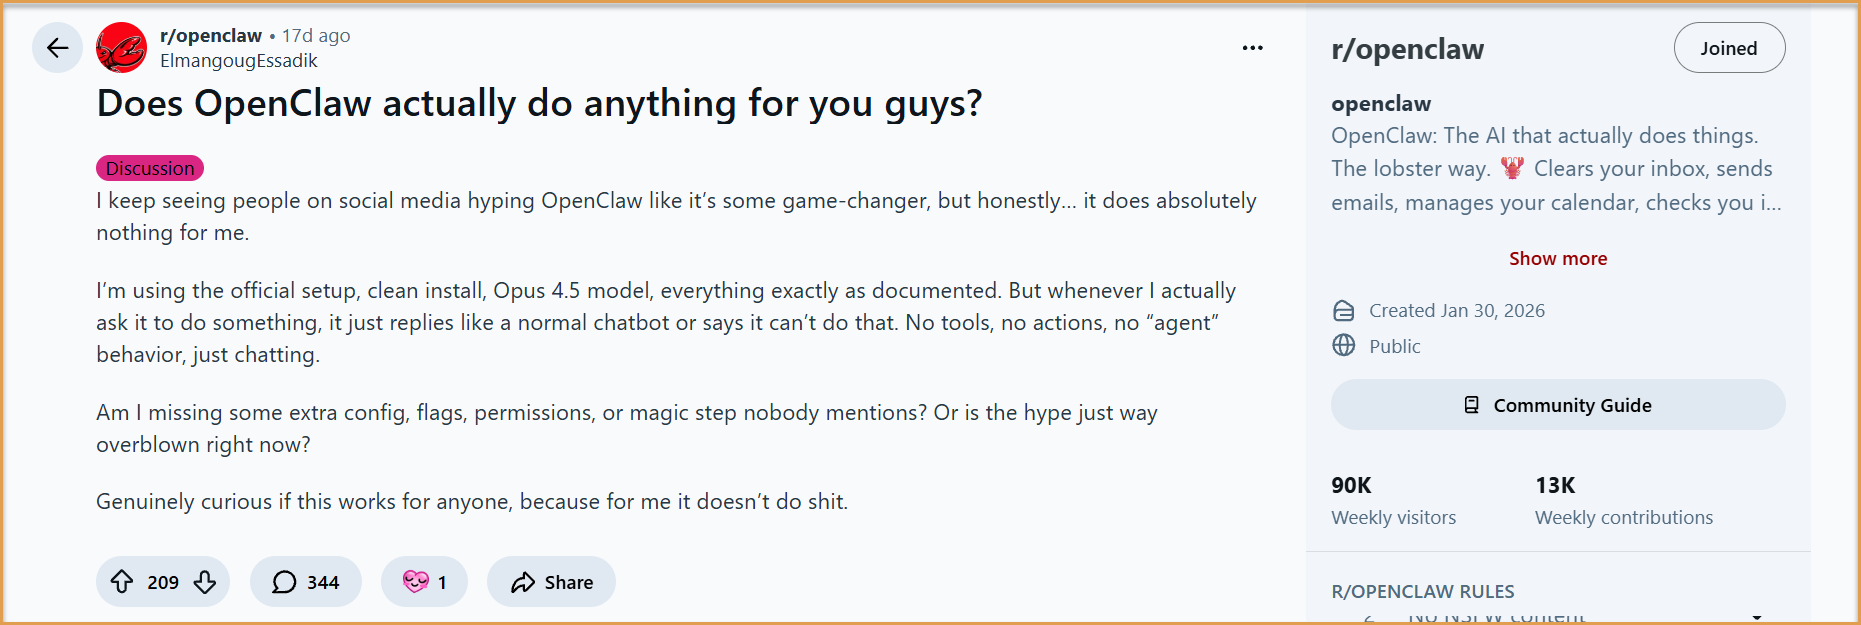
Task: Click the heart-face reaction emoji
Action: [414, 581]
